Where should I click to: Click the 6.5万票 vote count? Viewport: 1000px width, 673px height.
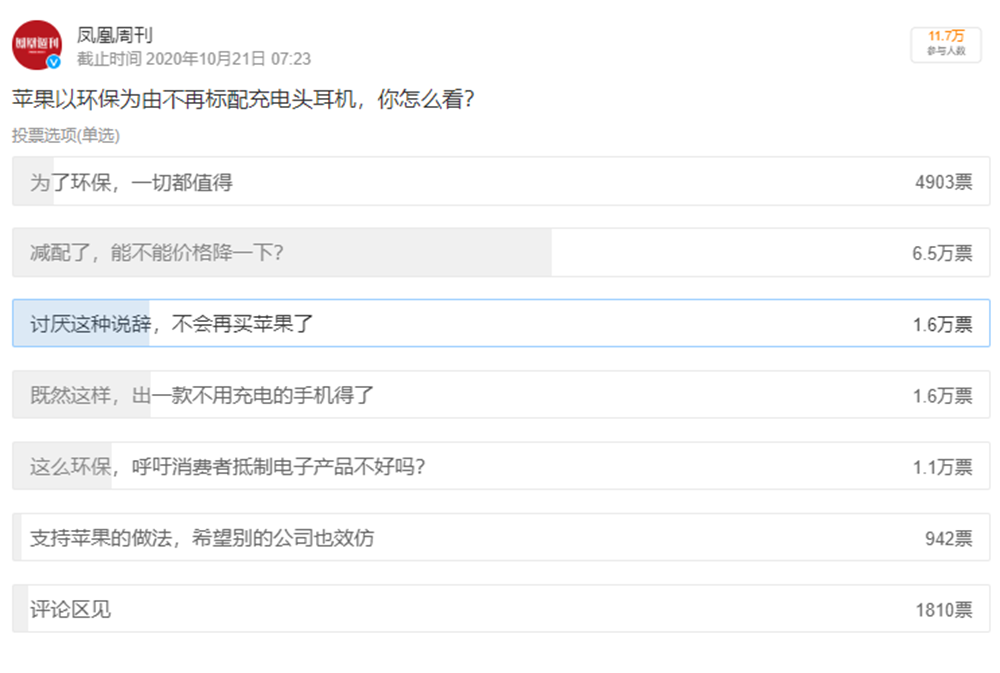click(x=941, y=253)
